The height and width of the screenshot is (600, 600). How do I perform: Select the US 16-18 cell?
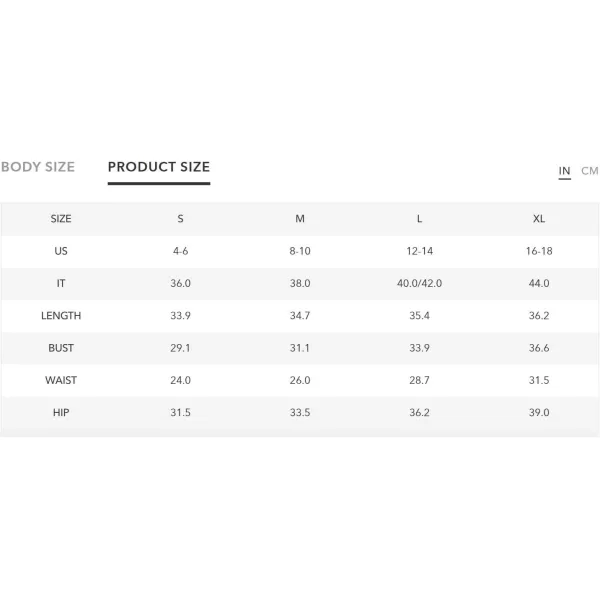coord(539,251)
